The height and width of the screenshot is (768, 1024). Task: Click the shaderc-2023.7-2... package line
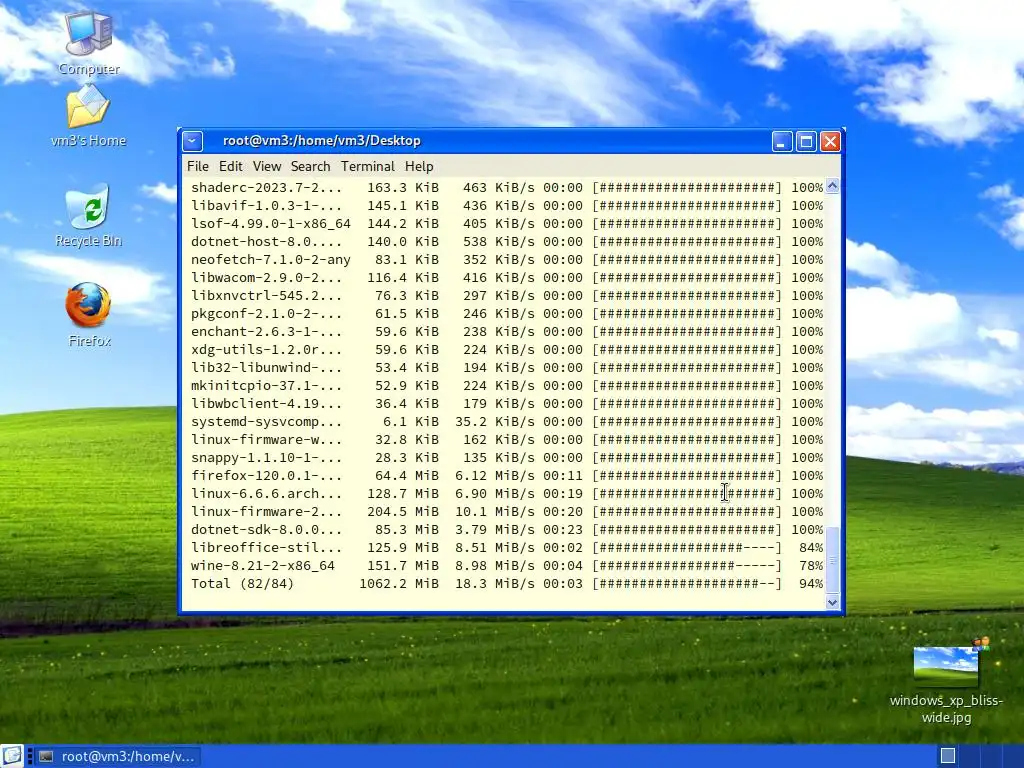[x=507, y=187]
